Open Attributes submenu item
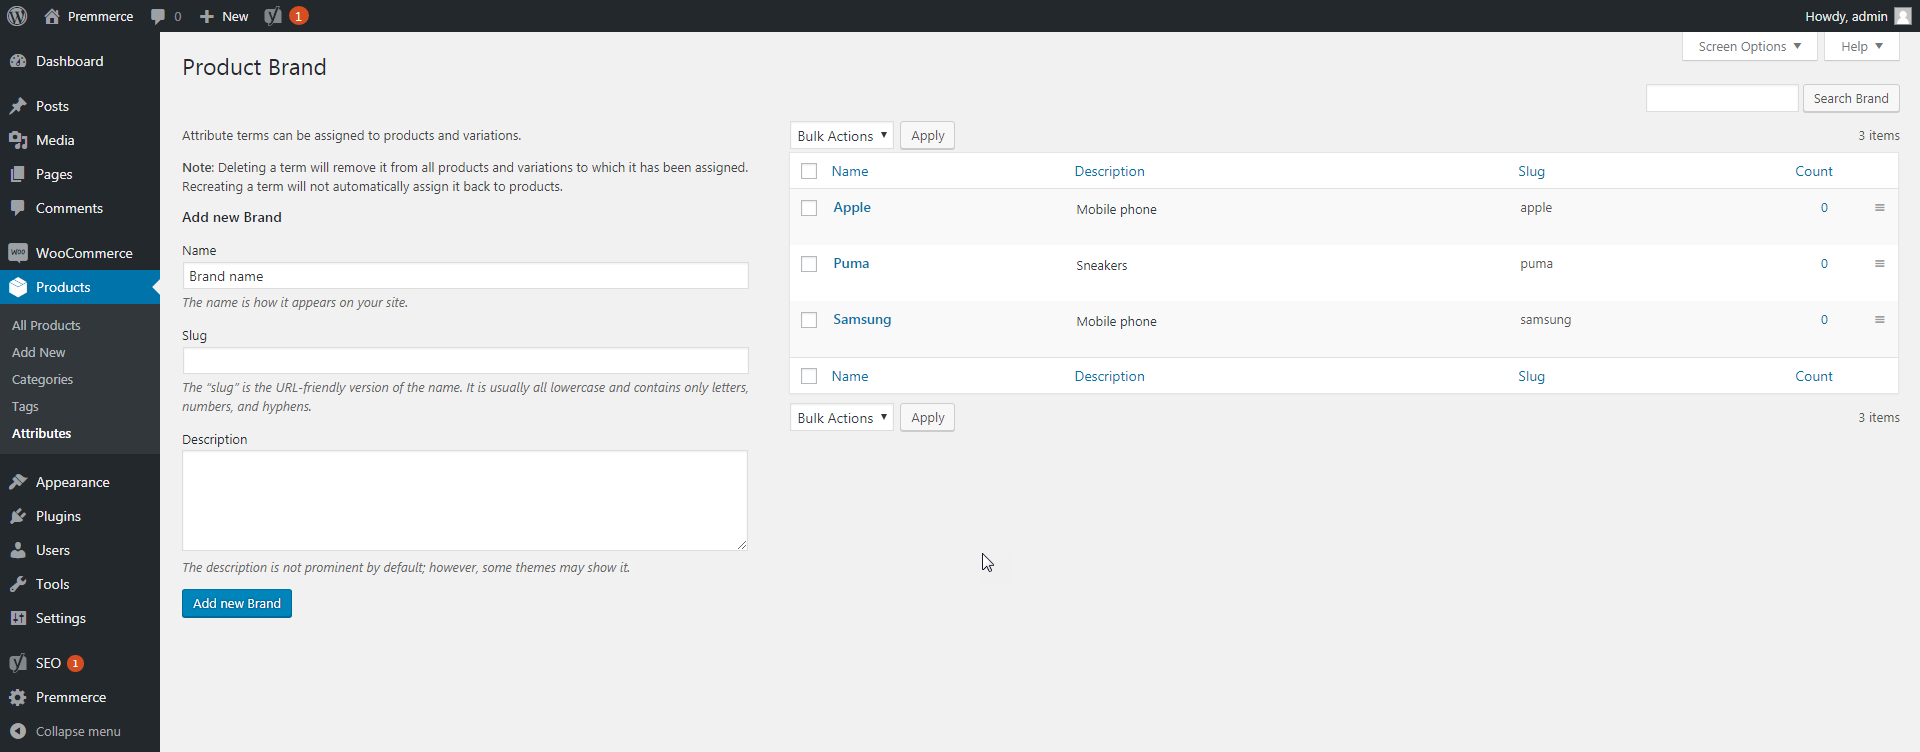This screenshot has width=1920, height=752. (x=42, y=433)
